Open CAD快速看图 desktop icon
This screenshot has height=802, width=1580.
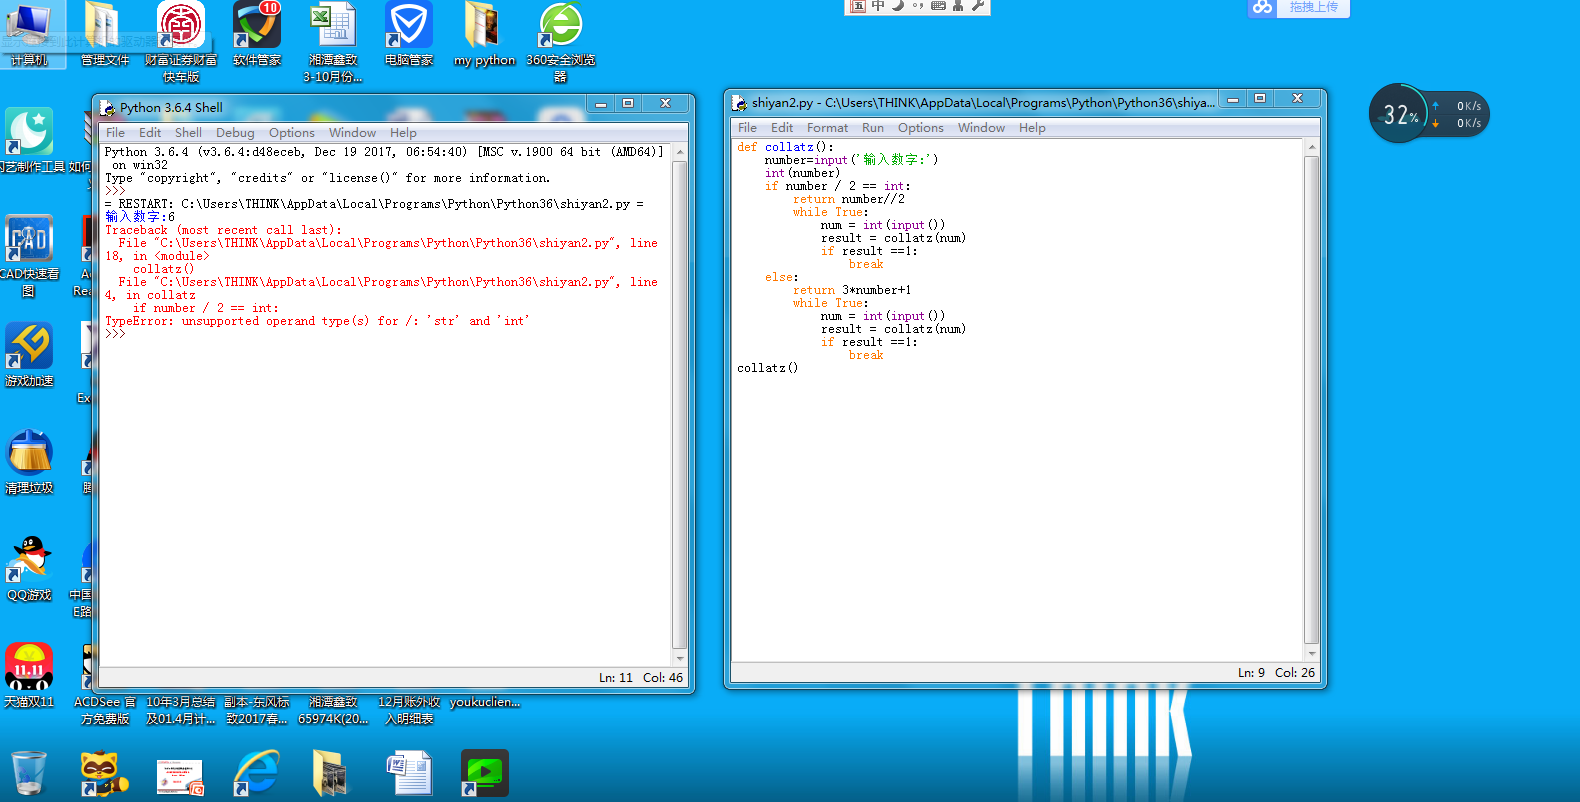pos(29,255)
